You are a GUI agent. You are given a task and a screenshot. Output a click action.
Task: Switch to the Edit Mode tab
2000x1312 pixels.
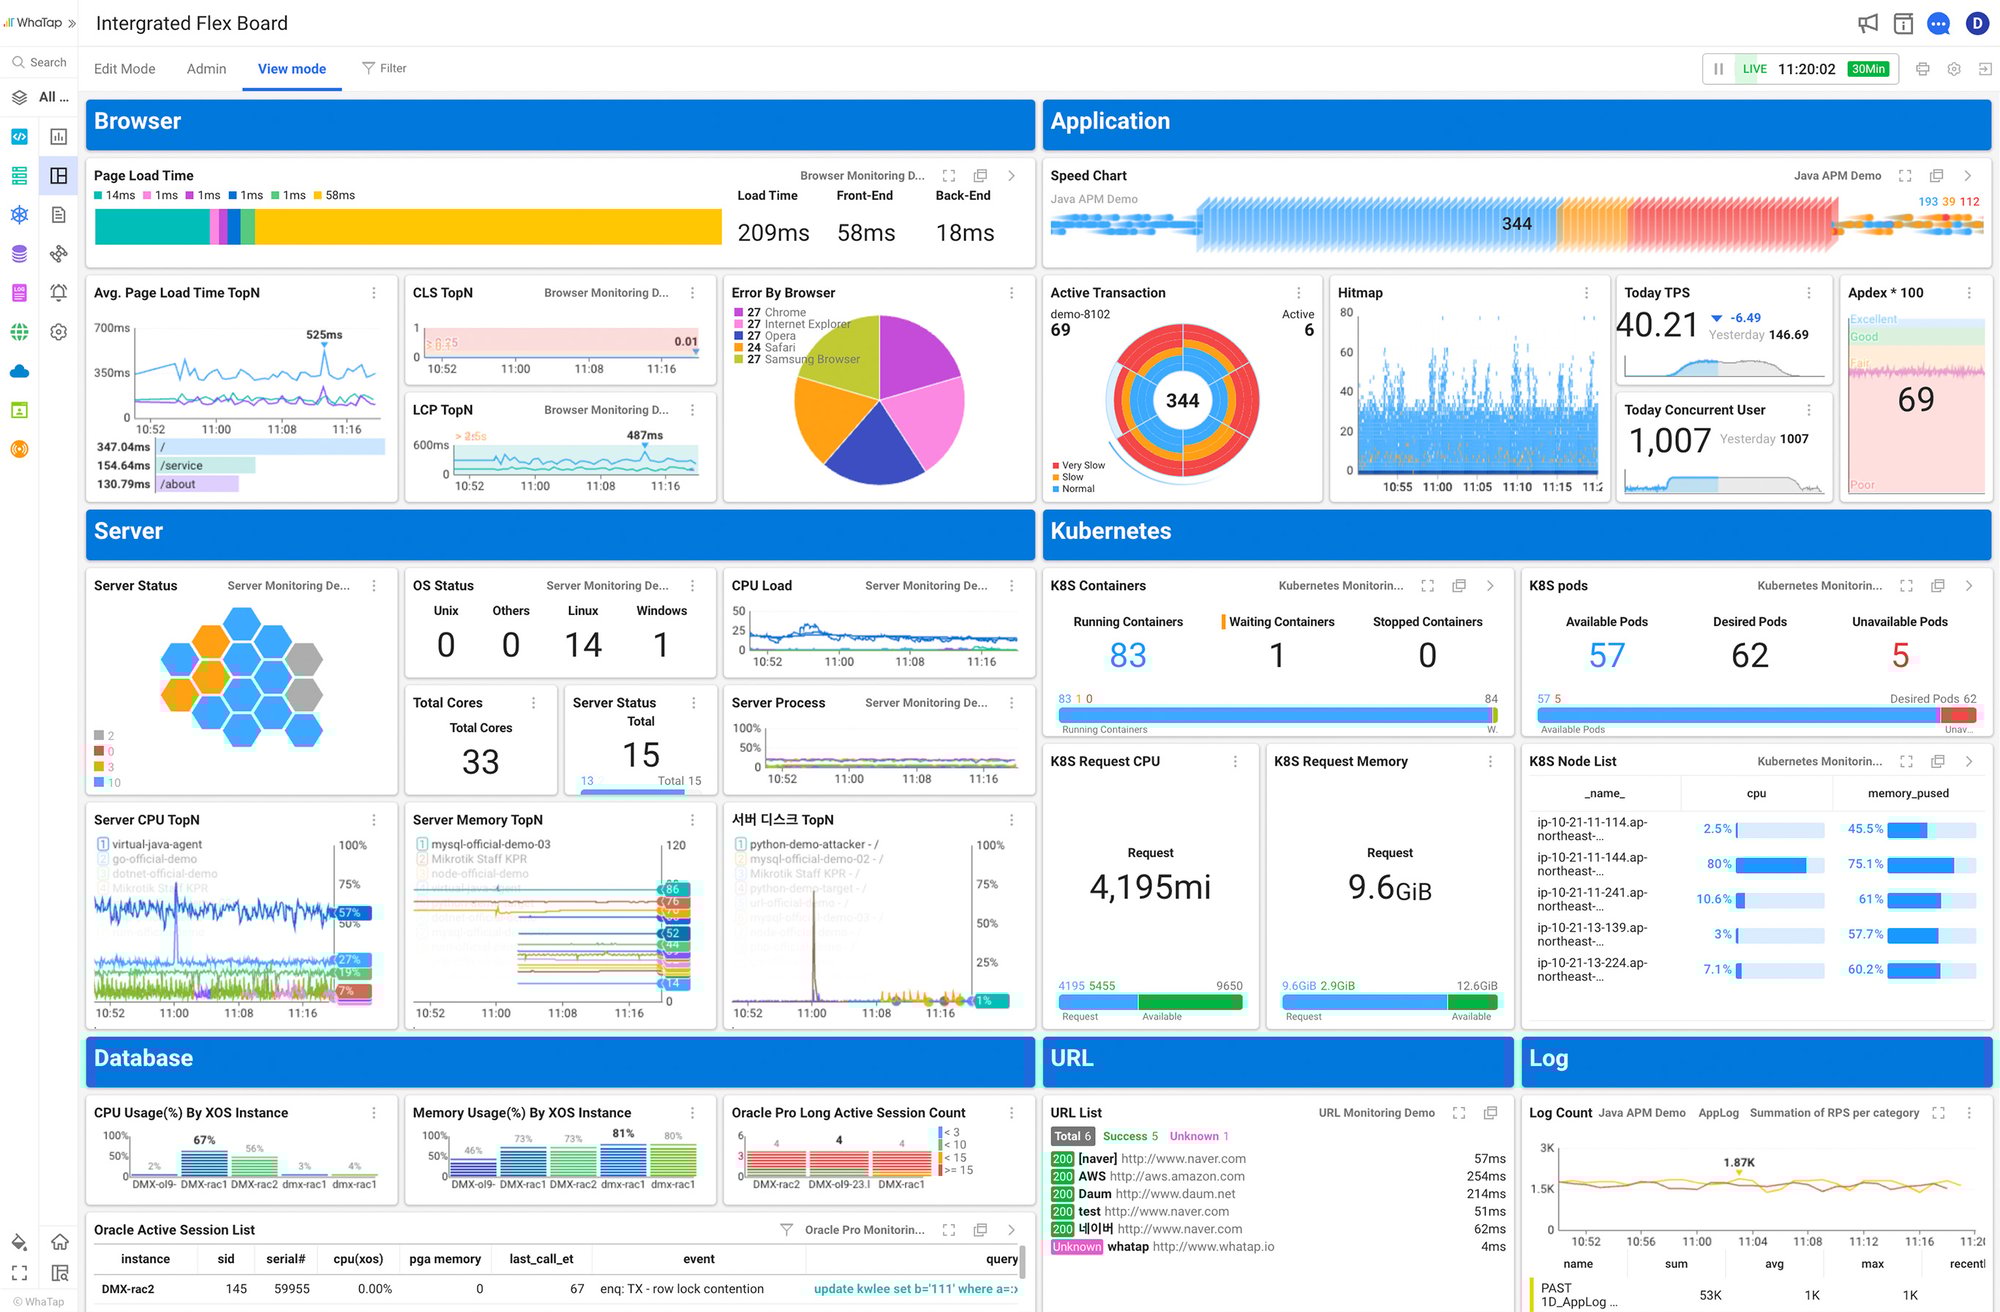124,69
